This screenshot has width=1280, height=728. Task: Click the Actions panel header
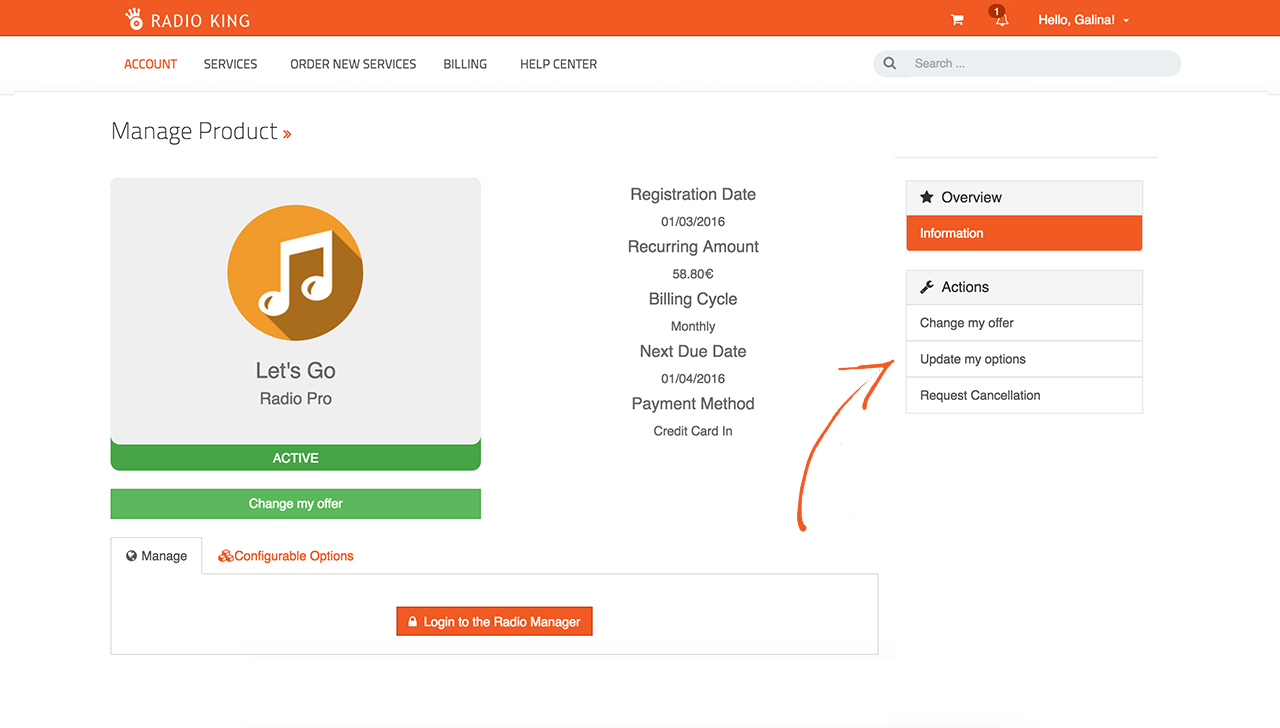(1024, 287)
